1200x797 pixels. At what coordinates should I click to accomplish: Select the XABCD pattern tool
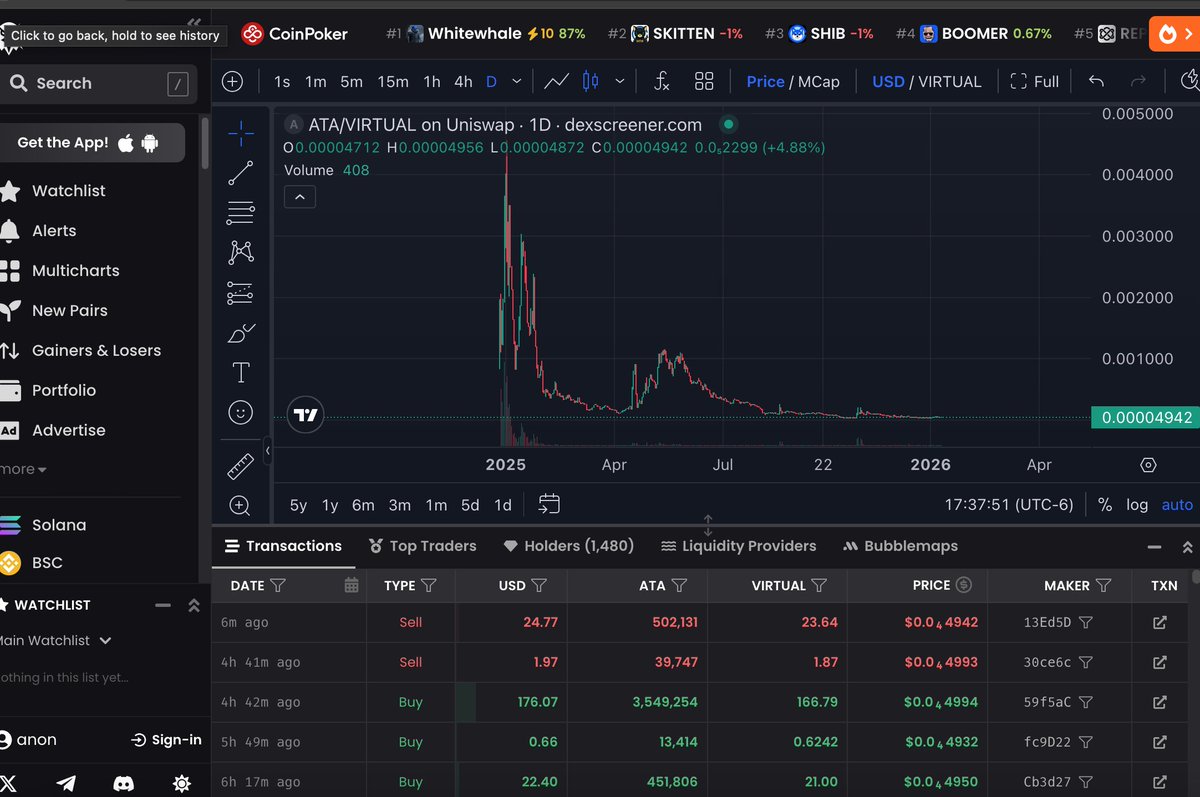241,252
